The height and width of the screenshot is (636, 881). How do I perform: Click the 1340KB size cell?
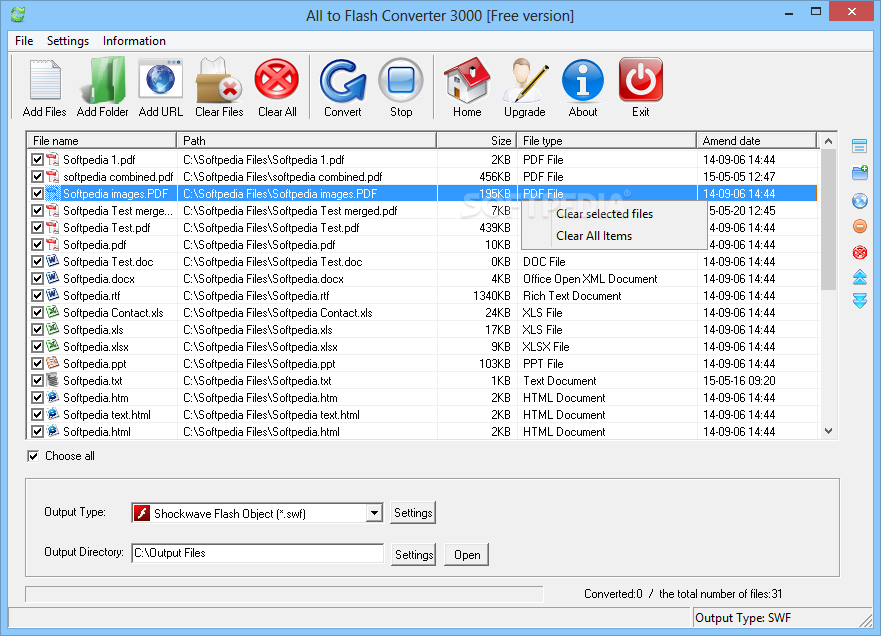tap(492, 296)
